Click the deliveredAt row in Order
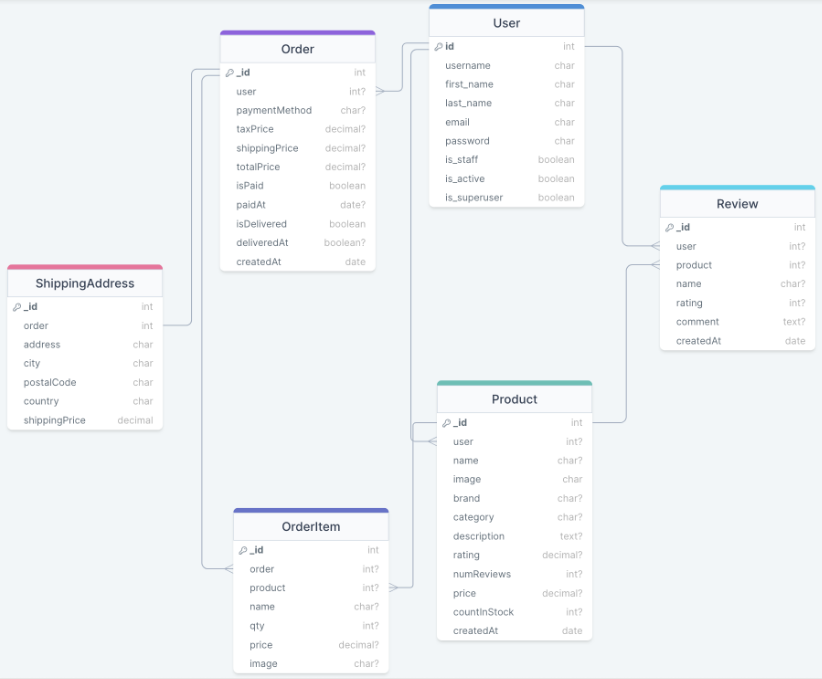822x679 pixels. 298,243
